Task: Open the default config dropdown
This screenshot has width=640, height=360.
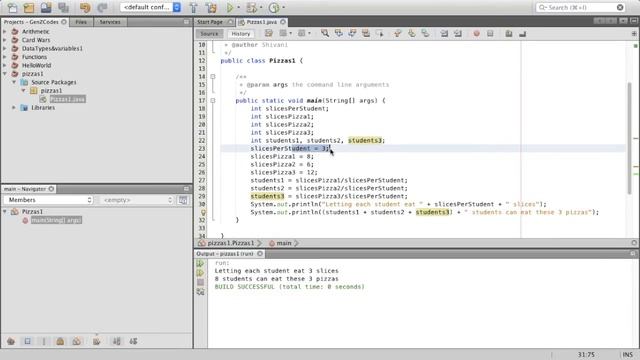Action: 151,7
